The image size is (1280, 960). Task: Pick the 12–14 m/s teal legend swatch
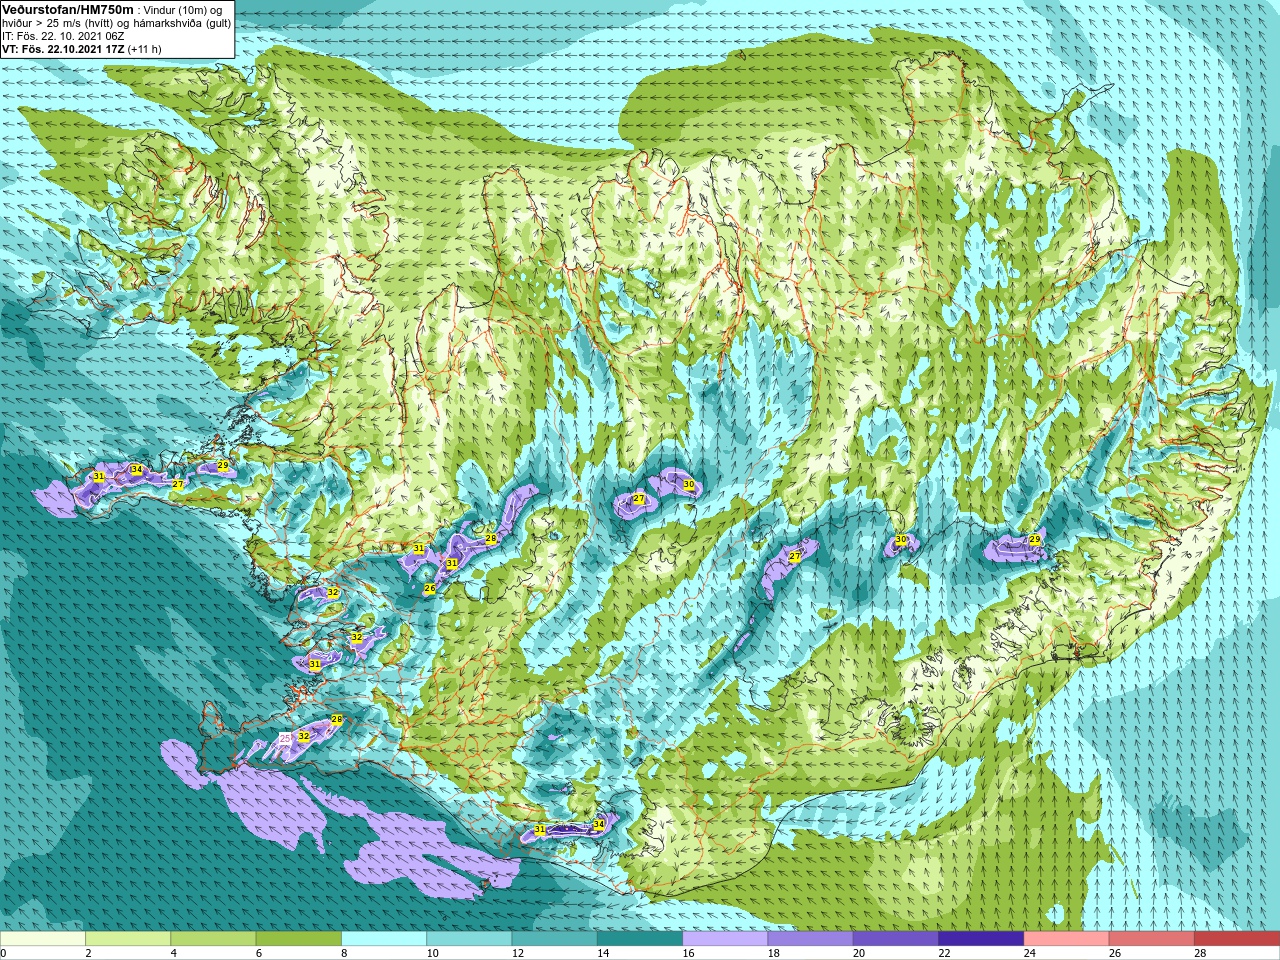coord(554,939)
